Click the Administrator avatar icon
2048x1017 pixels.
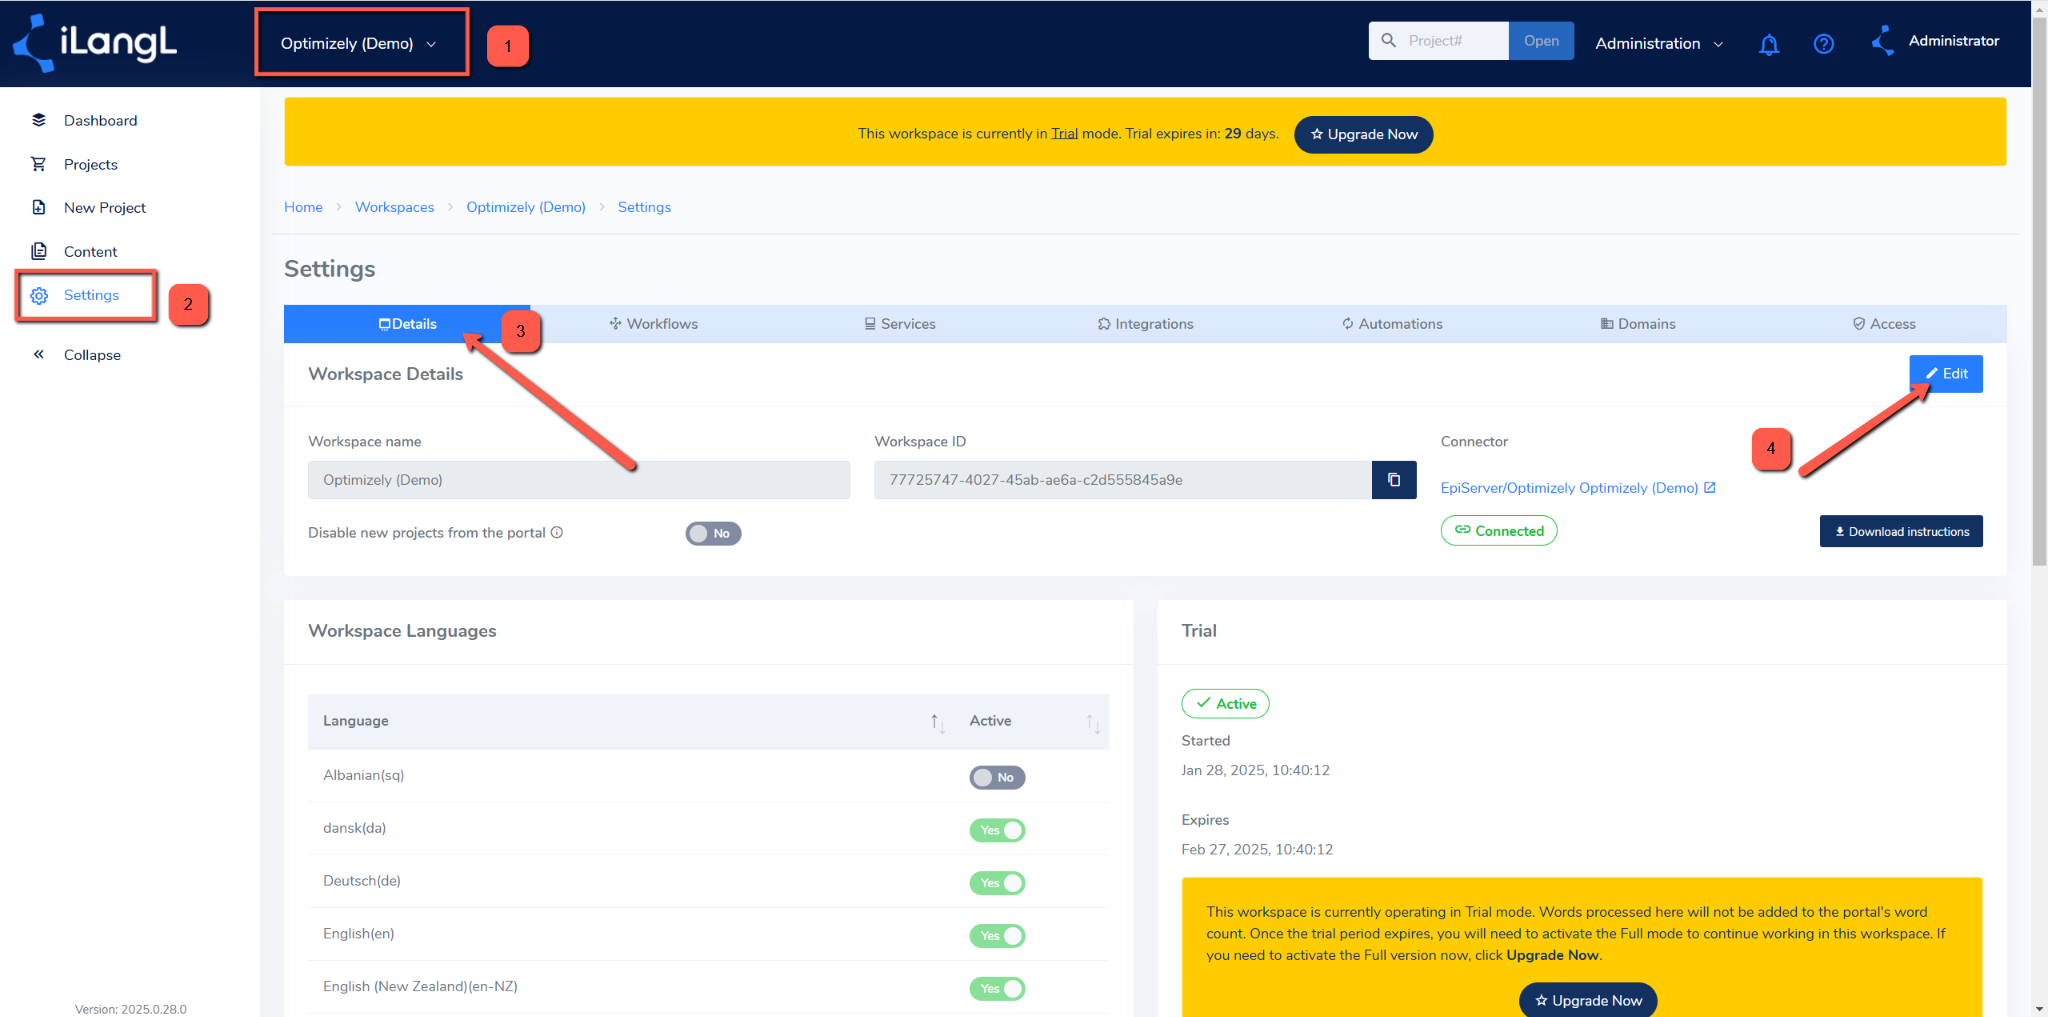point(1882,41)
